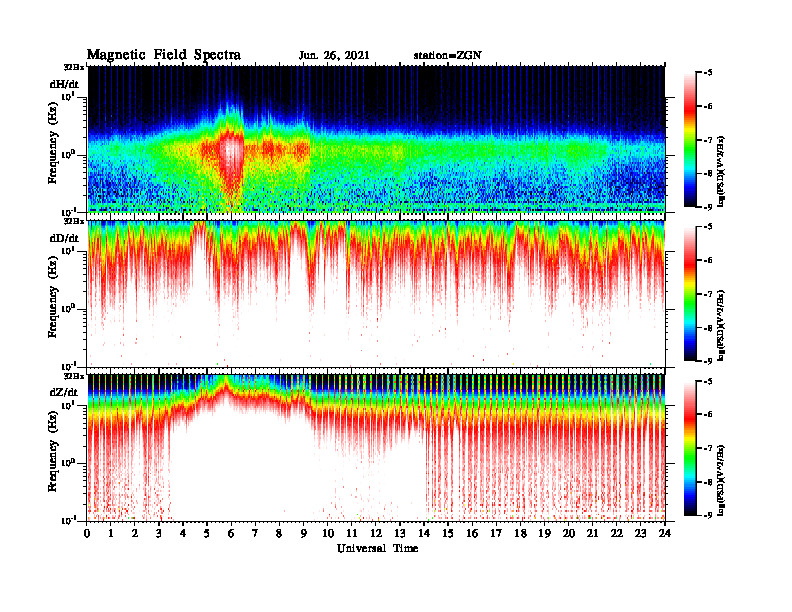Click hour tick label "23" on the time axis
The width and height of the screenshot is (792, 612).
click(x=640, y=534)
